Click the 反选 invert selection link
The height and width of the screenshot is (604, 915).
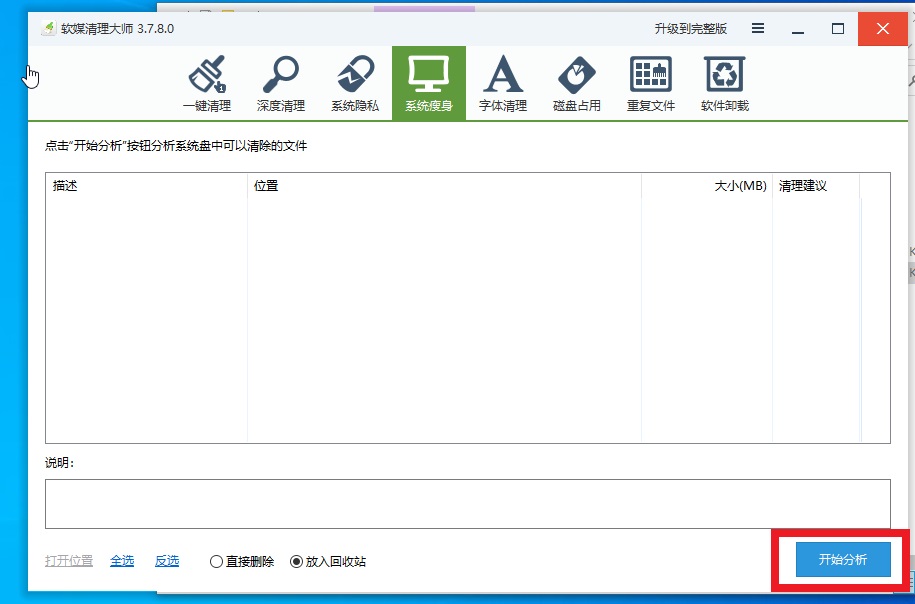click(167, 561)
